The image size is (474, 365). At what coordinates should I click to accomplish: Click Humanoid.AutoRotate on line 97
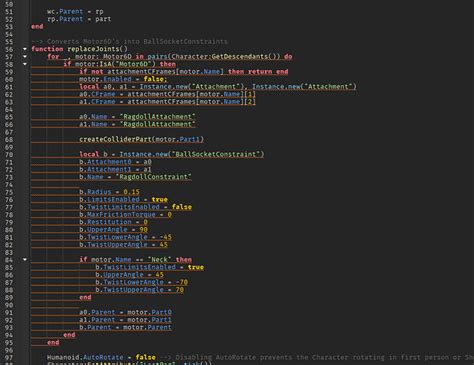click(x=85, y=357)
